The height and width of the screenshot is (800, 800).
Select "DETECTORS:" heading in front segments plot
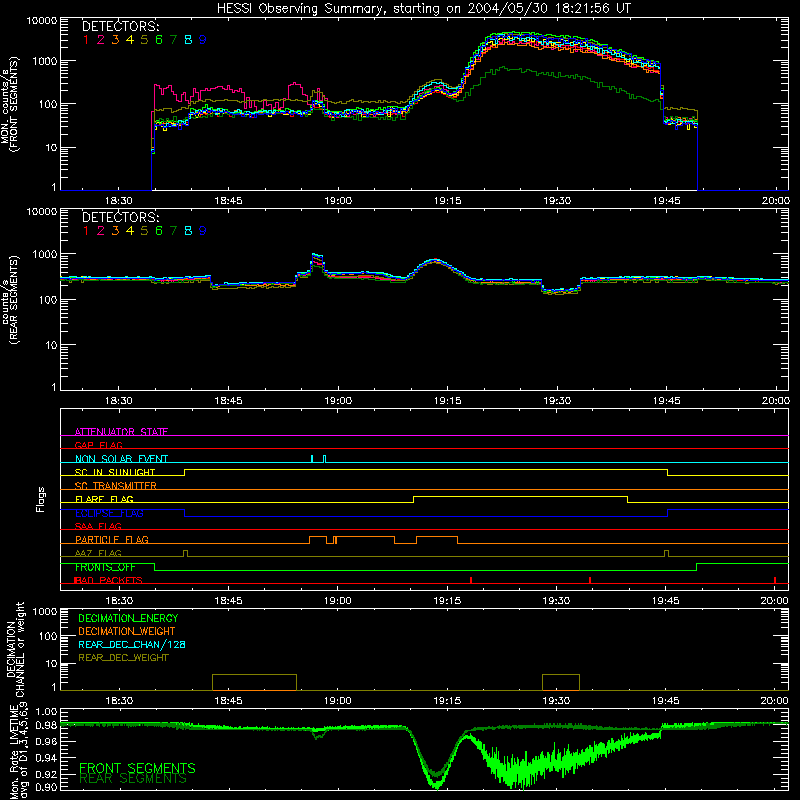click(120, 26)
